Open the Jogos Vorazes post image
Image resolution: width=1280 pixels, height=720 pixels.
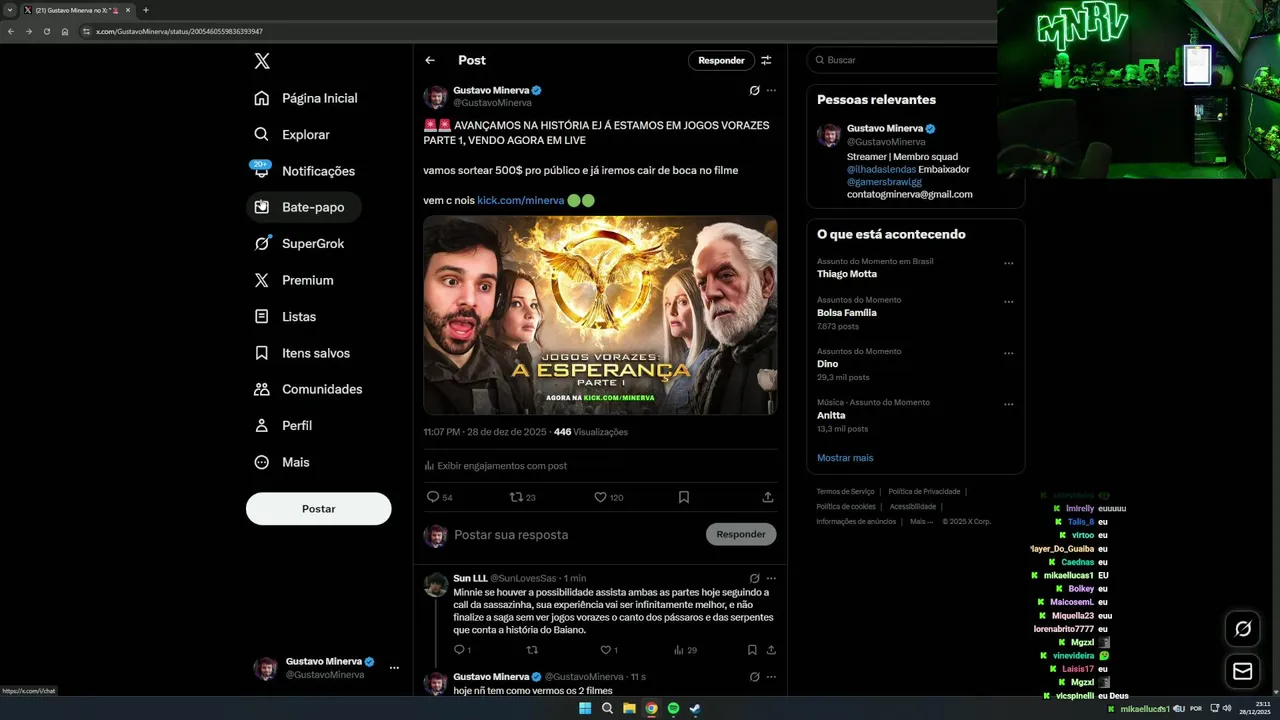600,315
